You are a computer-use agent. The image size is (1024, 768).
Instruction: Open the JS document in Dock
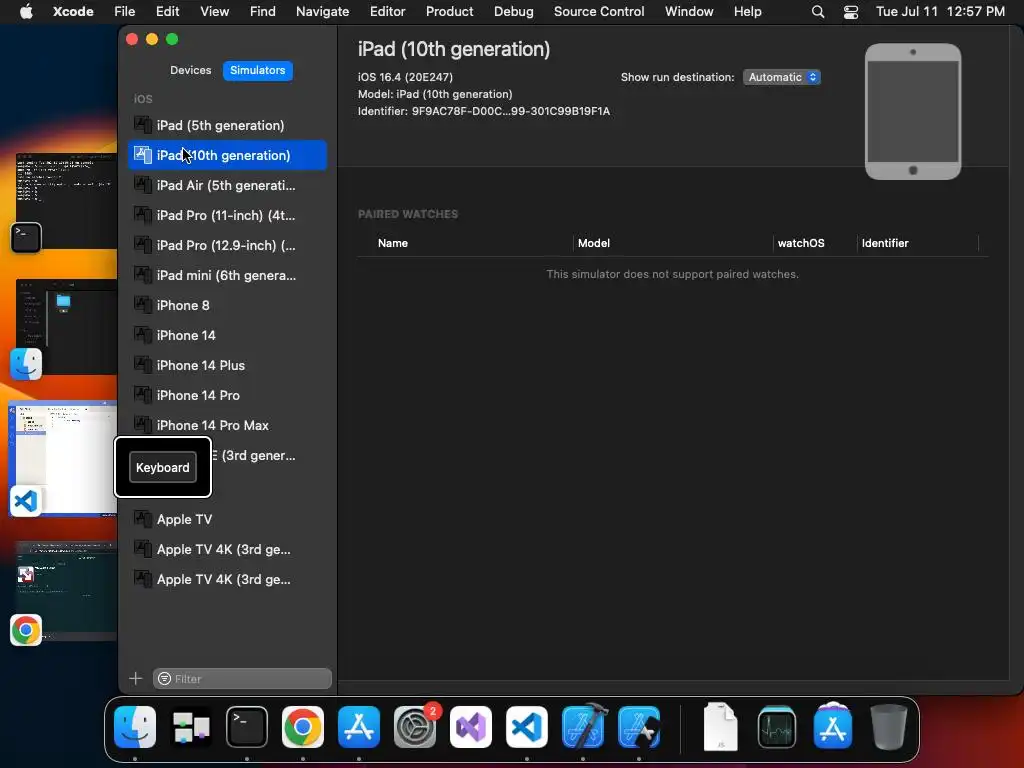pos(720,727)
